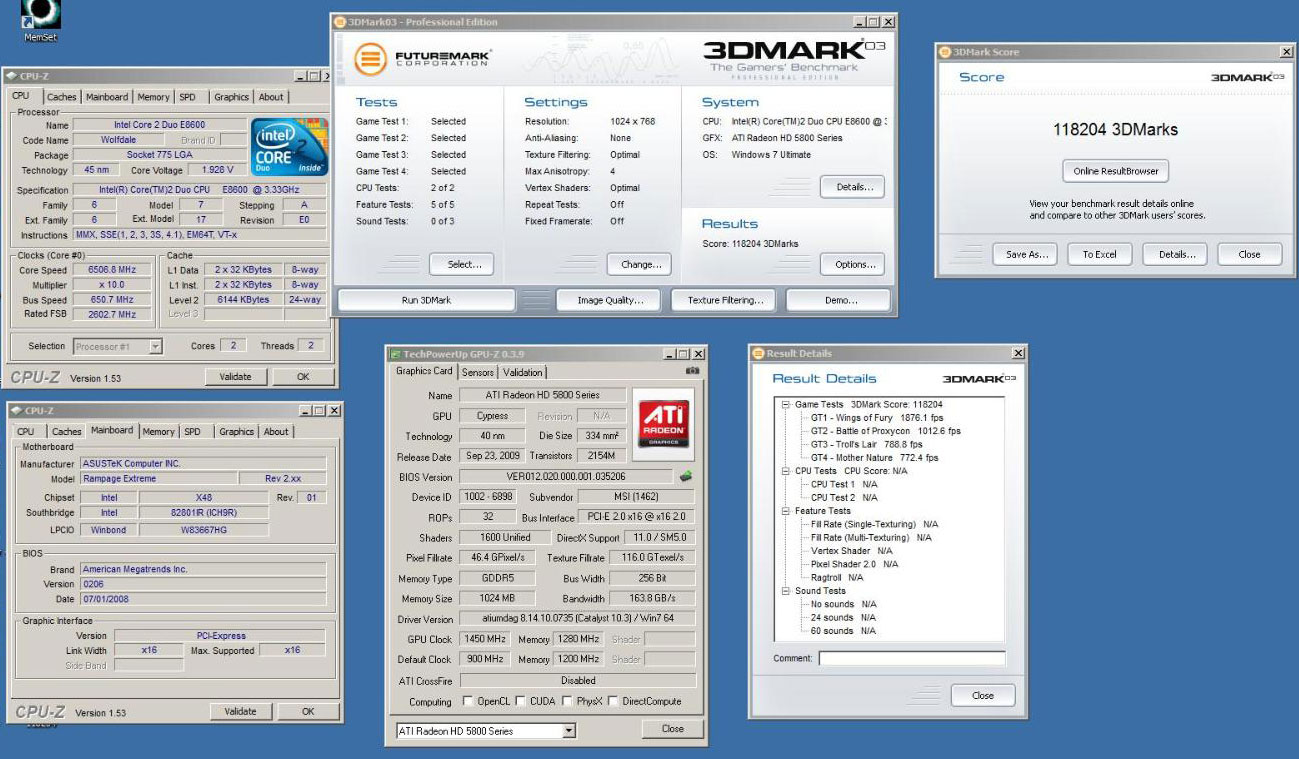Open the ATI Radeon HD 5800 Series dropdown
1299x759 pixels.
point(569,731)
